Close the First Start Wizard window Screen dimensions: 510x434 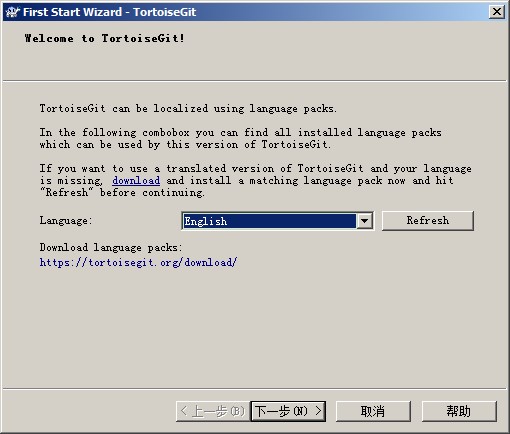pos(496,12)
